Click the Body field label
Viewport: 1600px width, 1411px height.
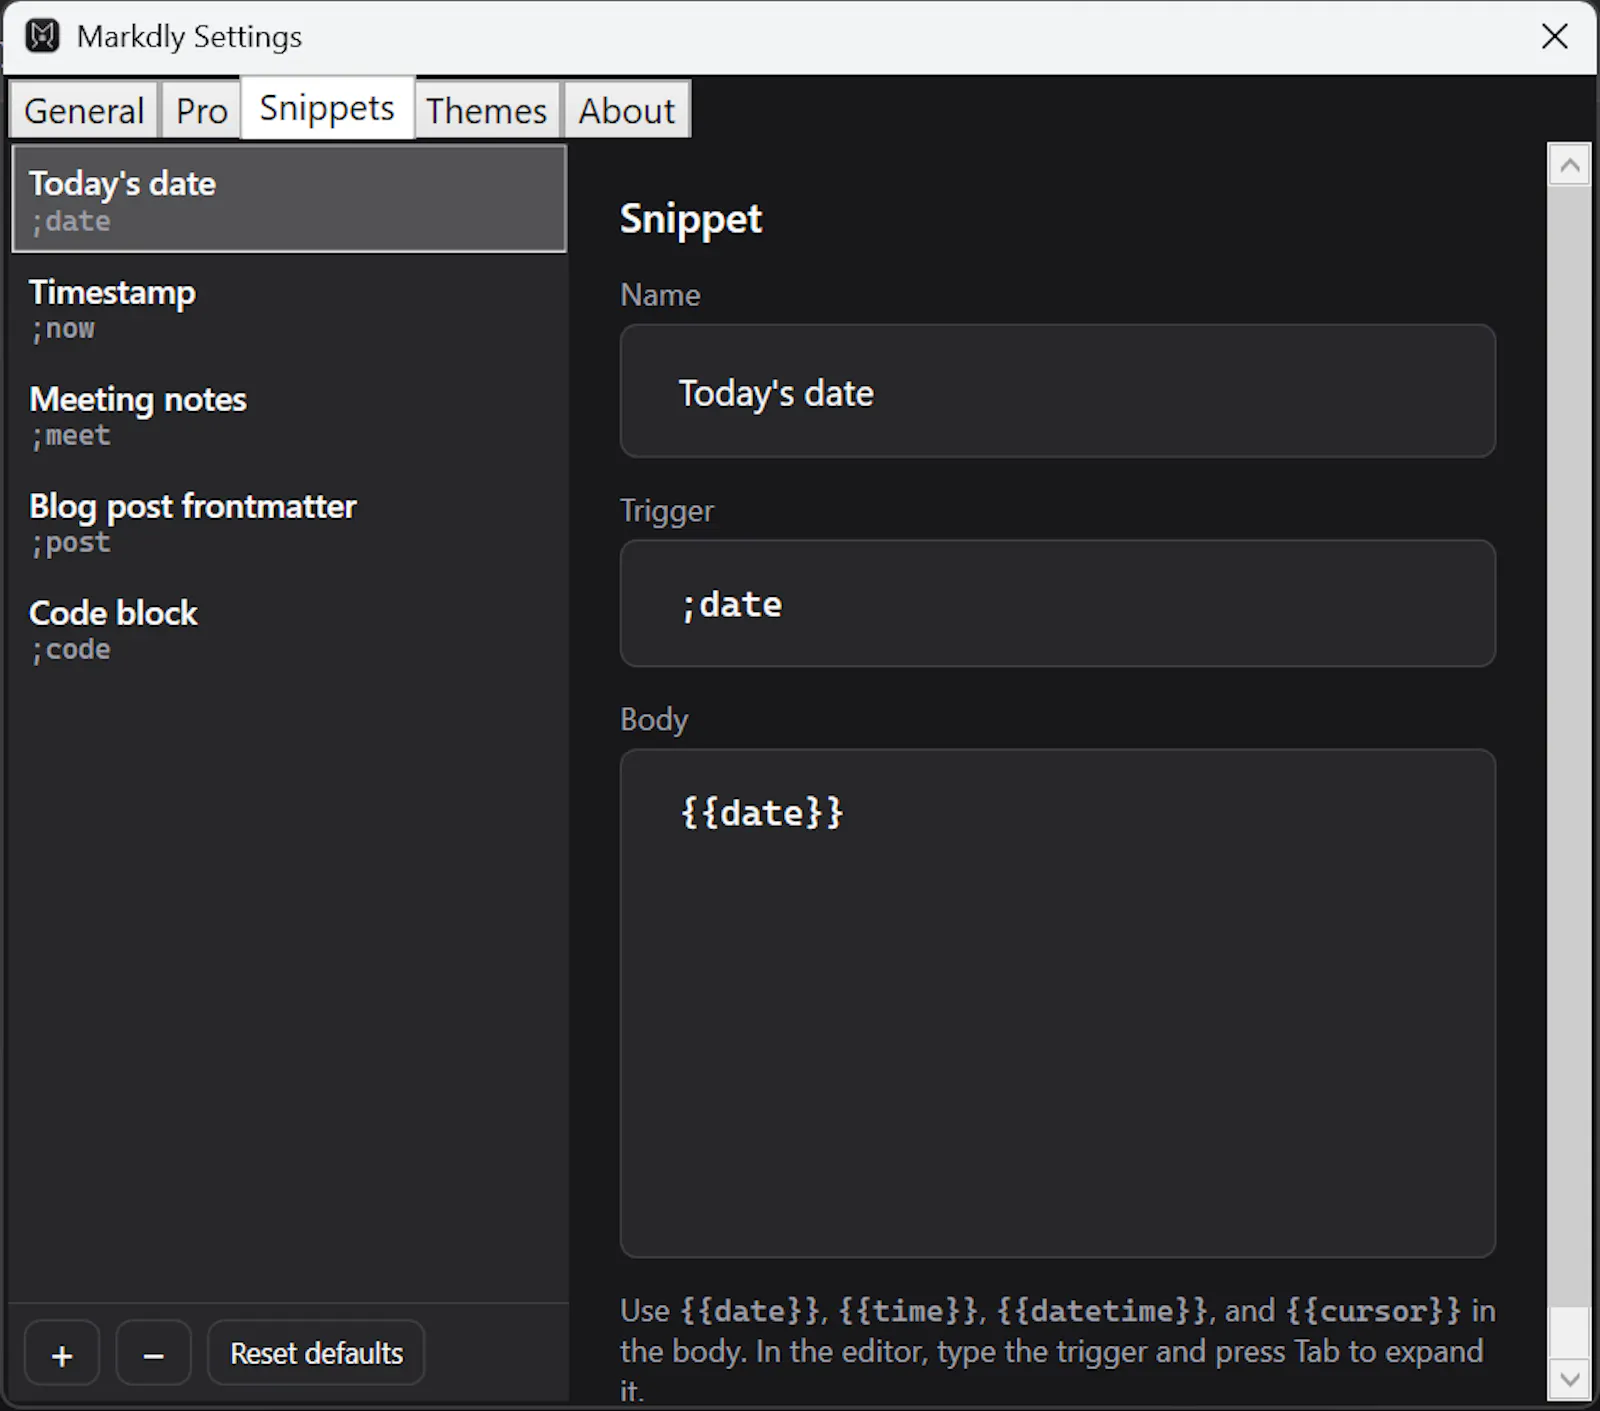[654, 720]
